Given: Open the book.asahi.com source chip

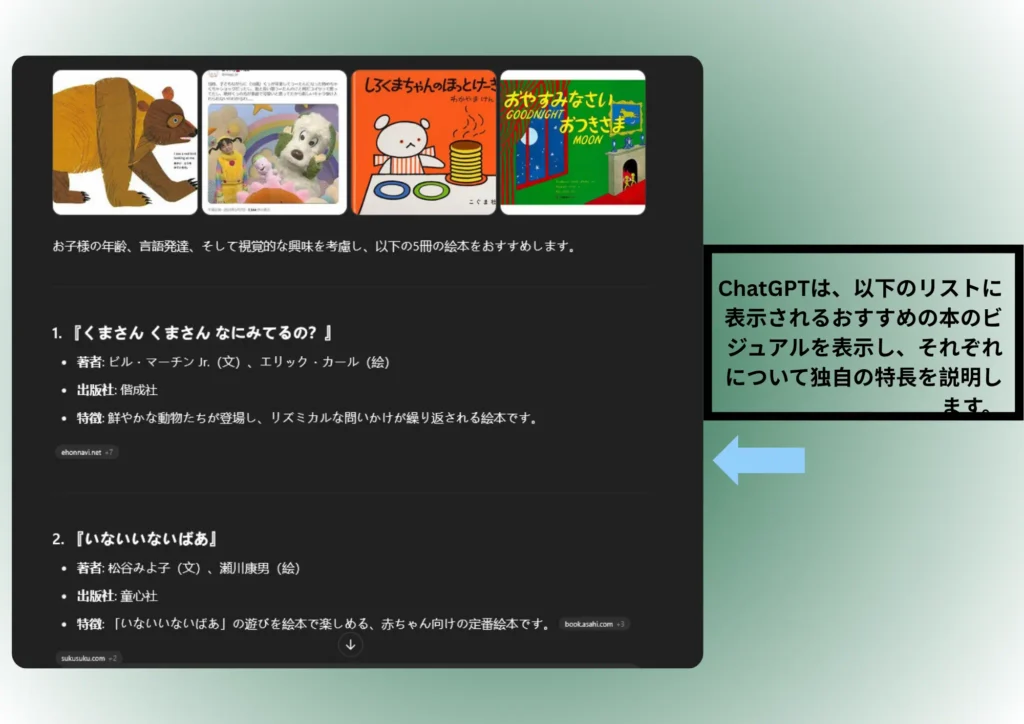Looking at the screenshot, I should pos(594,624).
